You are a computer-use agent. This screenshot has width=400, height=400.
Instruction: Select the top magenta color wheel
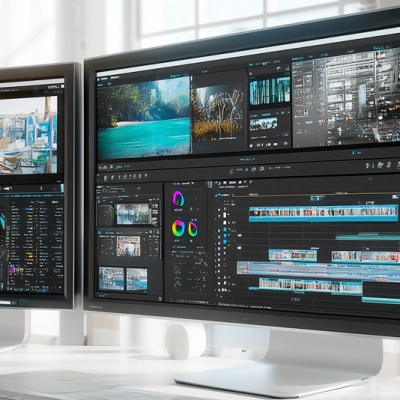(178, 199)
